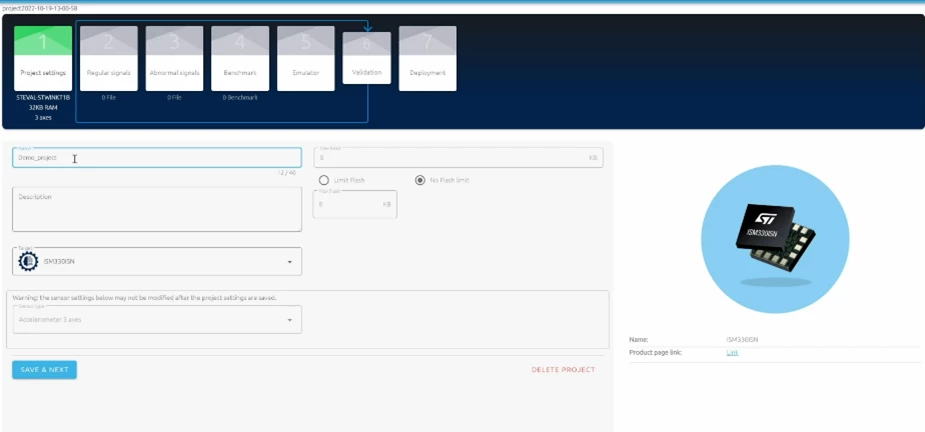Viewport: 925px width, 432px height.
Task: Open step 7 Deployment card
Action: [427, 58]
